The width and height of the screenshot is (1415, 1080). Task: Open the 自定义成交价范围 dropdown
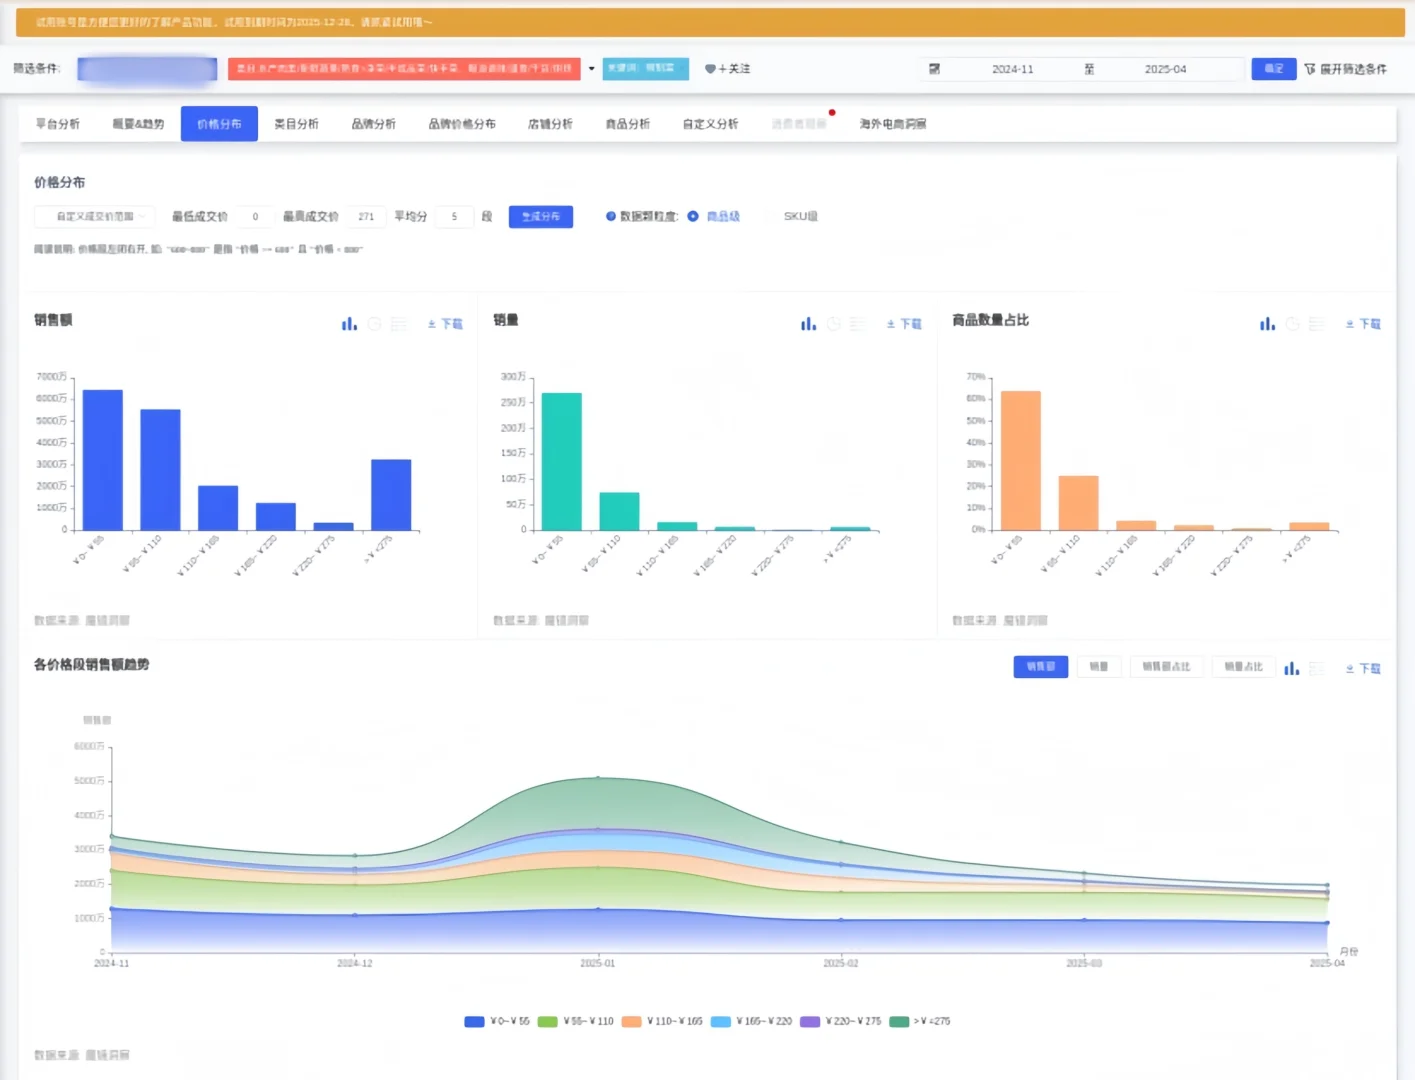(95, 216)
